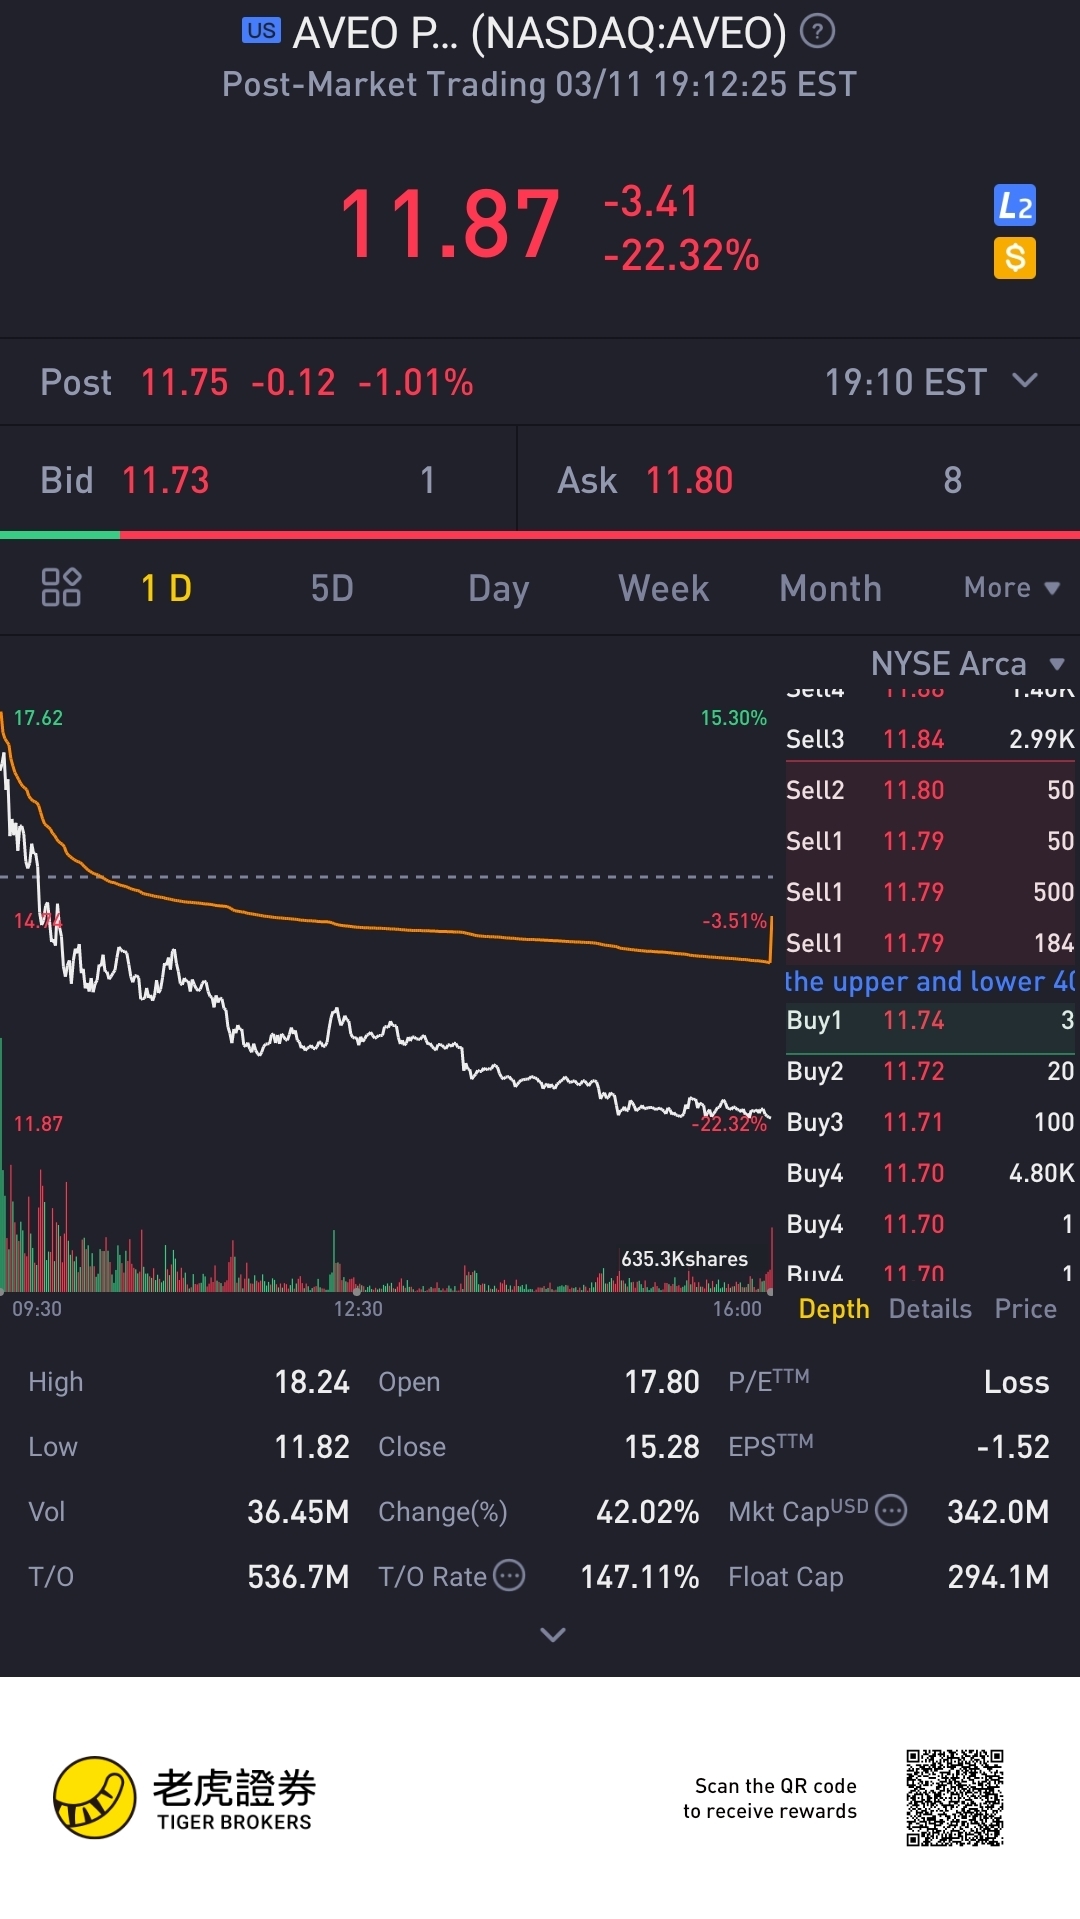The width and height of the screenshot is (1080, 1919).
Task: Tap the orange dollar sign badge
Action: (1015, 258)
